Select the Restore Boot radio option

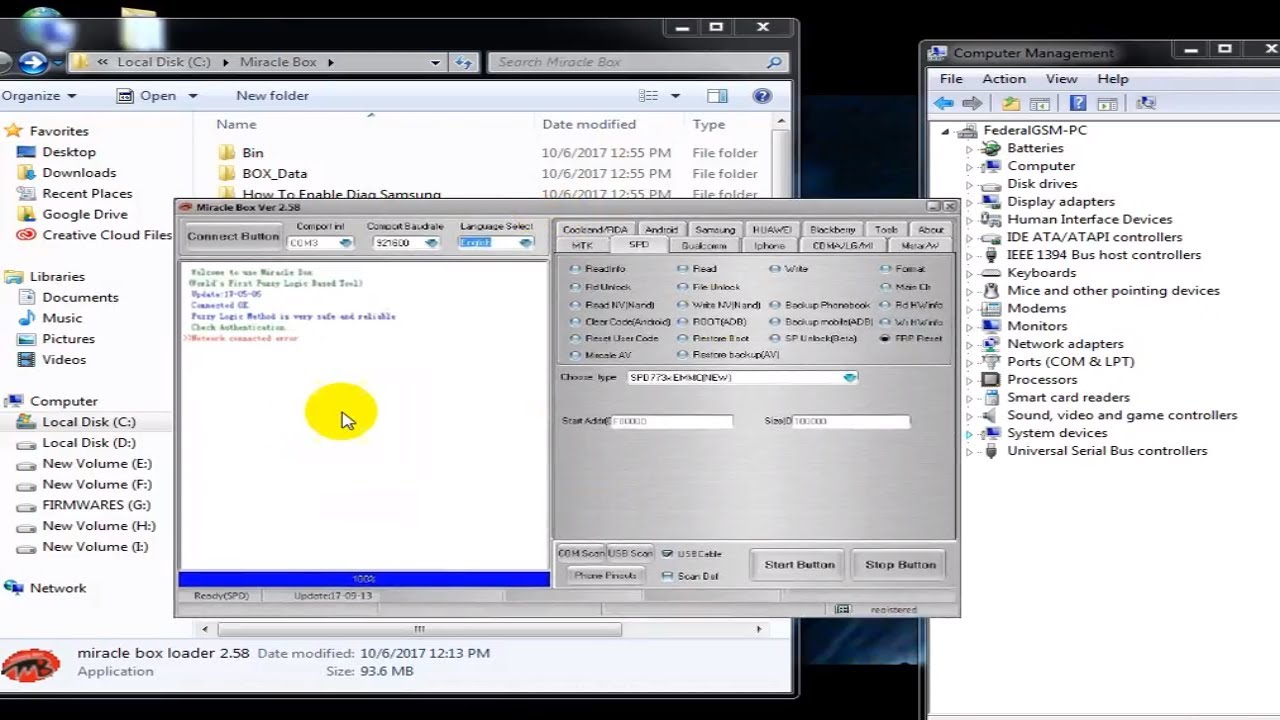coord(682,339)
